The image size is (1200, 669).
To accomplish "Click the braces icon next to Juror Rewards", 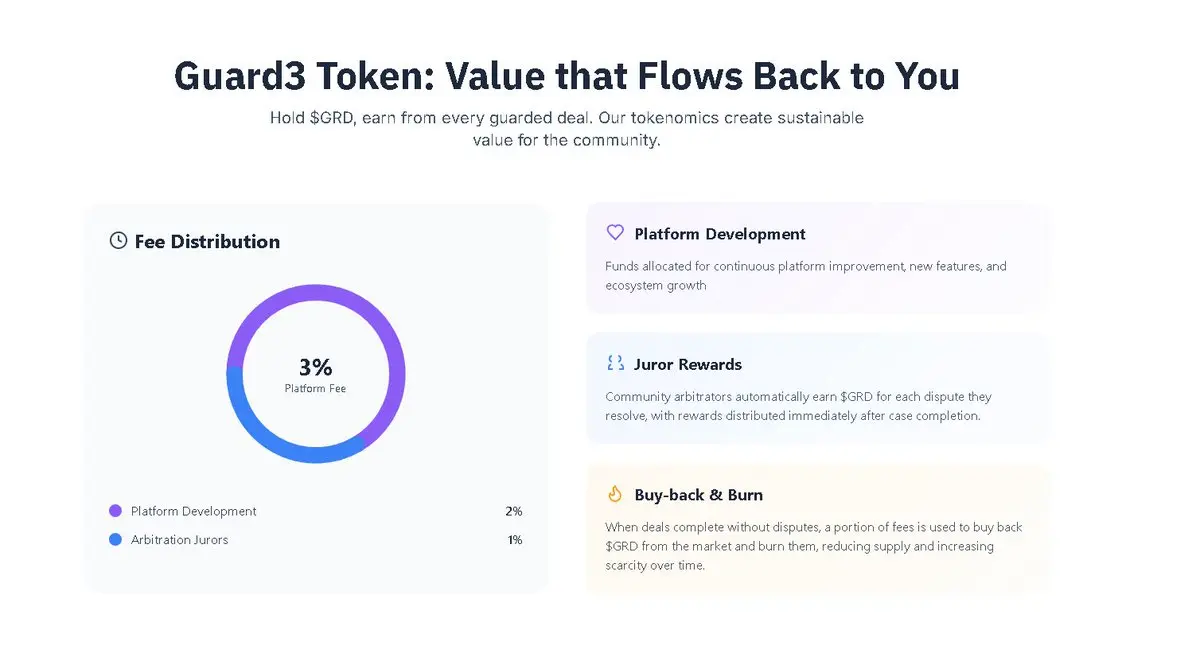I will pyautogui.click(x=615, y=364).
